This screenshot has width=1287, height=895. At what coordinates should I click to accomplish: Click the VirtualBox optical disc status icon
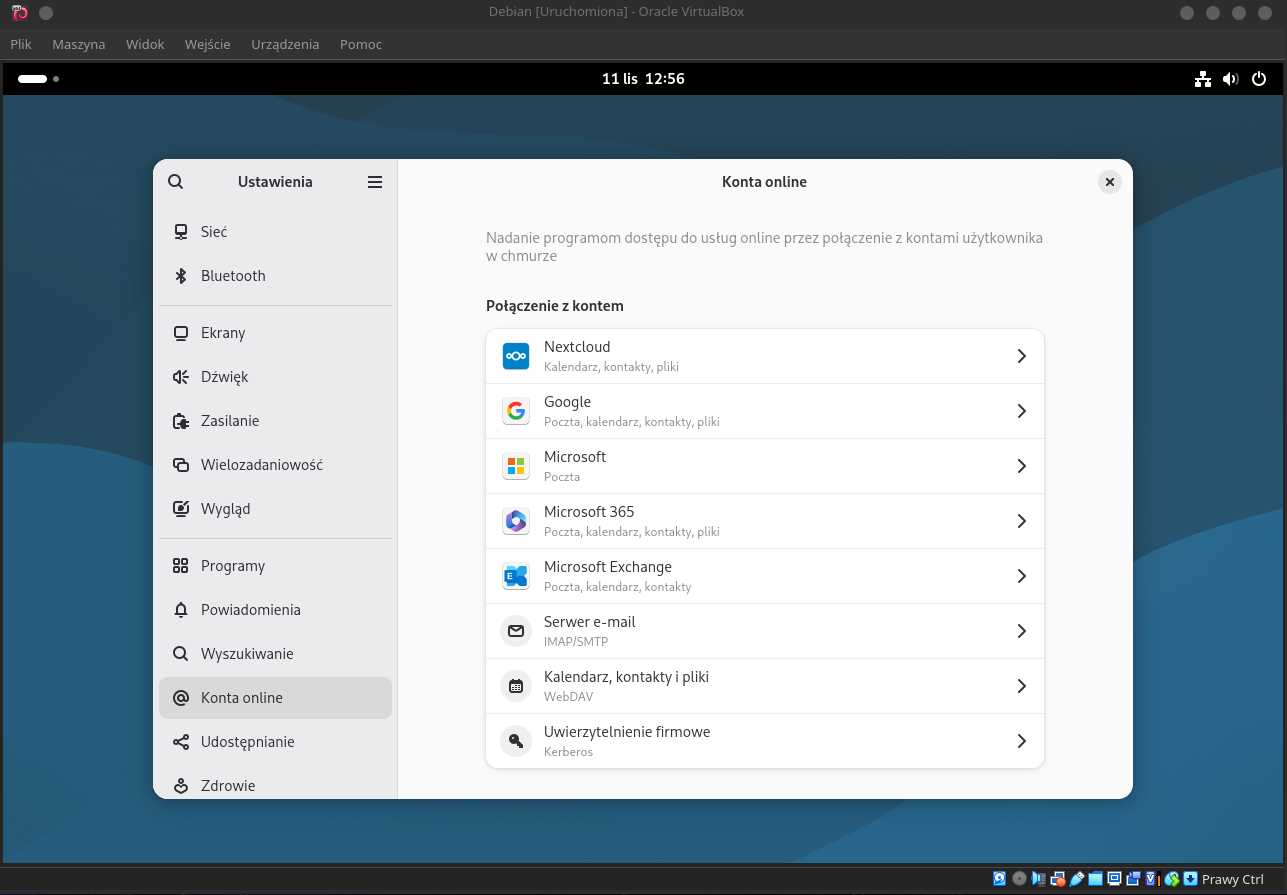[1019, 879]
